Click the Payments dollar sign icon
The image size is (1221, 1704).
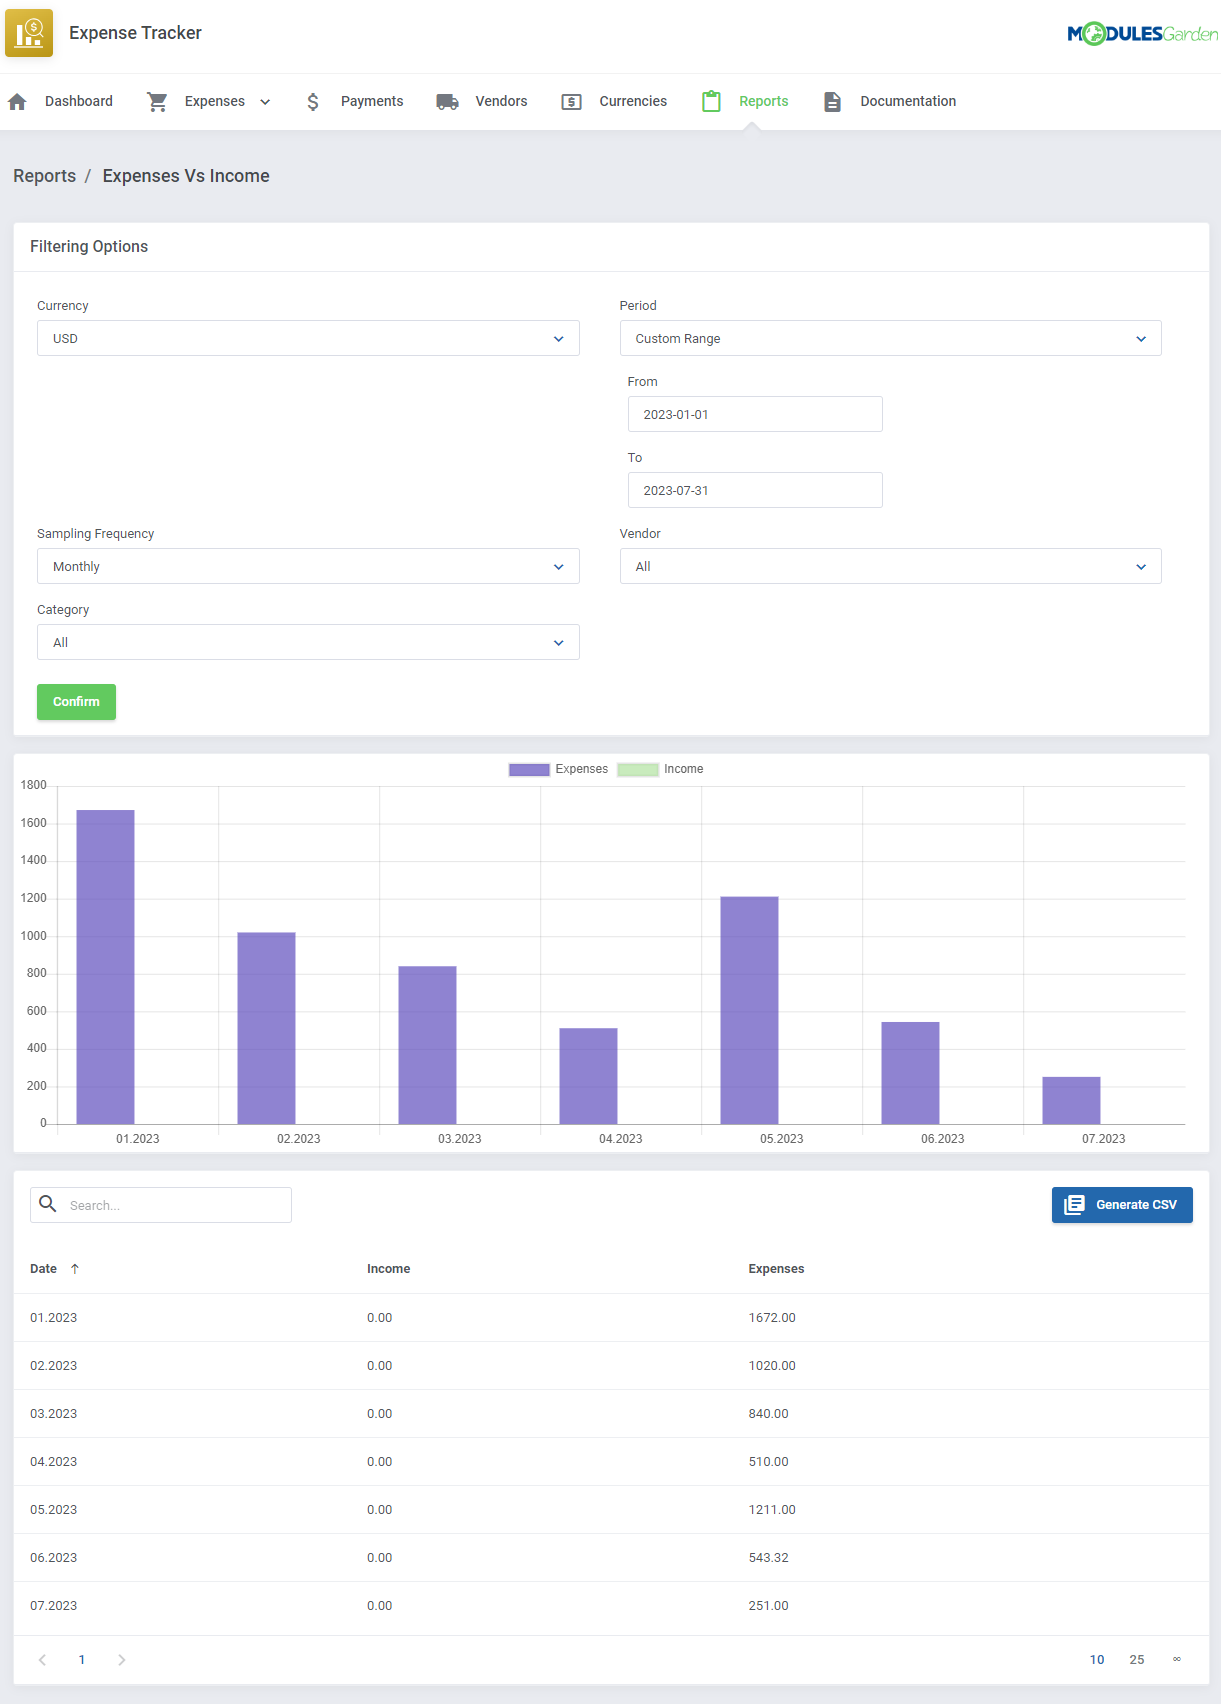pos(313,102)
